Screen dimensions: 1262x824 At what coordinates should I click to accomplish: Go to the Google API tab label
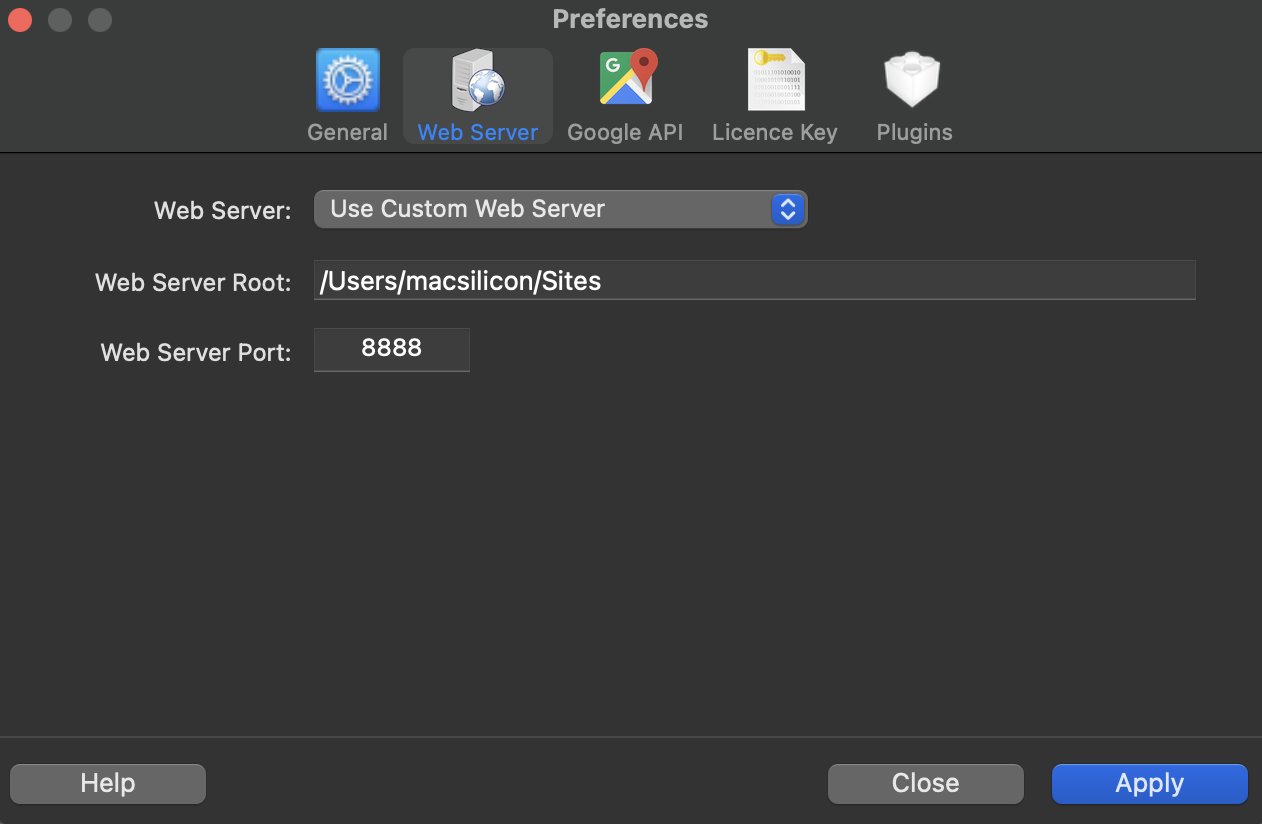click(x=625, y=132)
